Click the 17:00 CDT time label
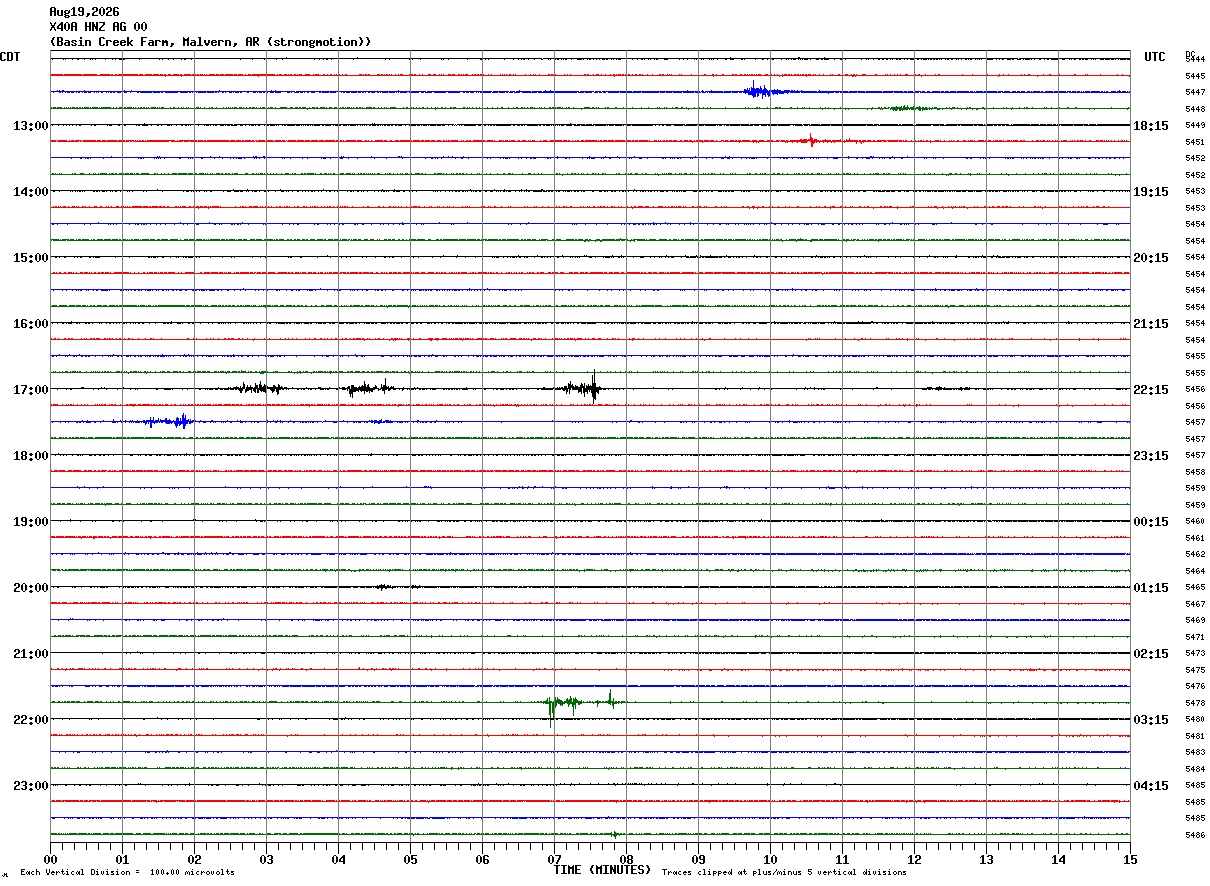The width and height of the screenshot is (1210, 886). pos(30,390)
